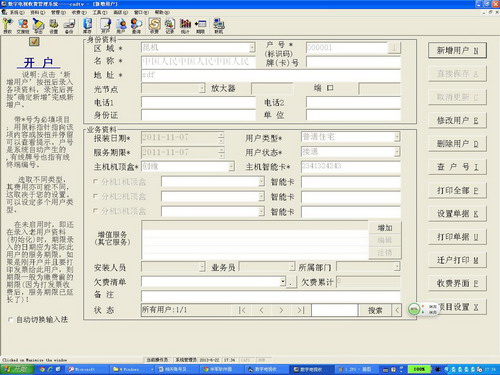Viewport: 500px width, 375px height.
Task: Open the 统计 statistics chart toolbar icon
Action: click(x=185, y=26)
